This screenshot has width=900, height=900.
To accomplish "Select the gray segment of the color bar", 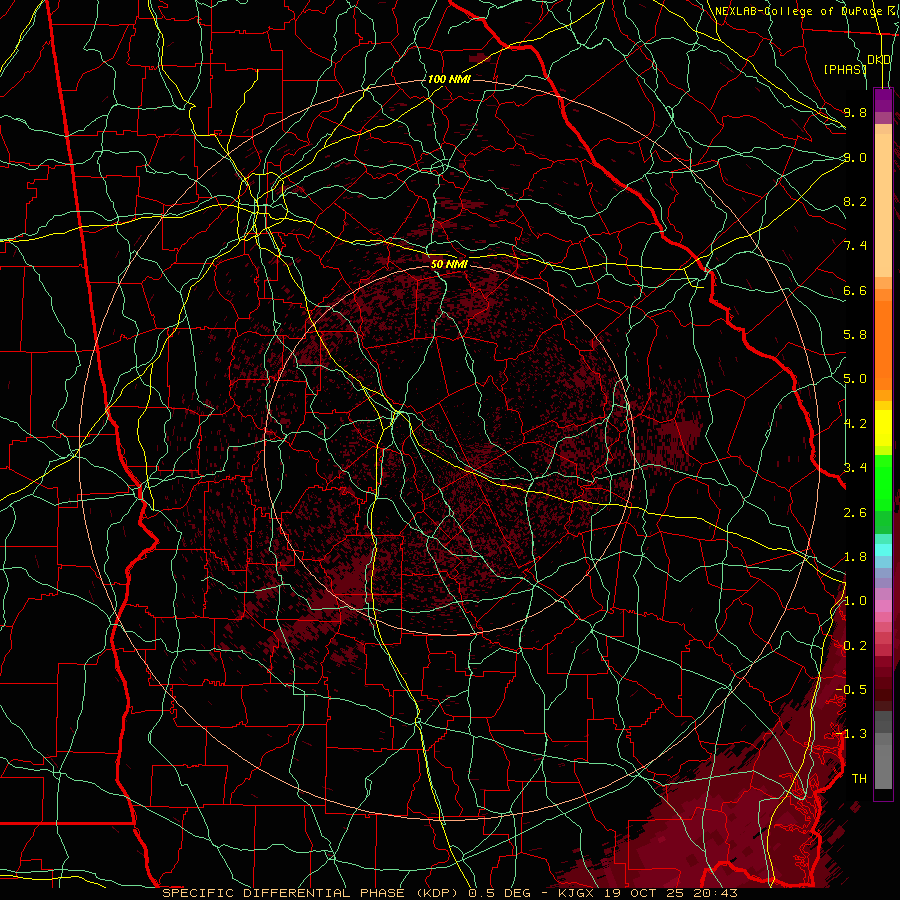I will 883,751.
